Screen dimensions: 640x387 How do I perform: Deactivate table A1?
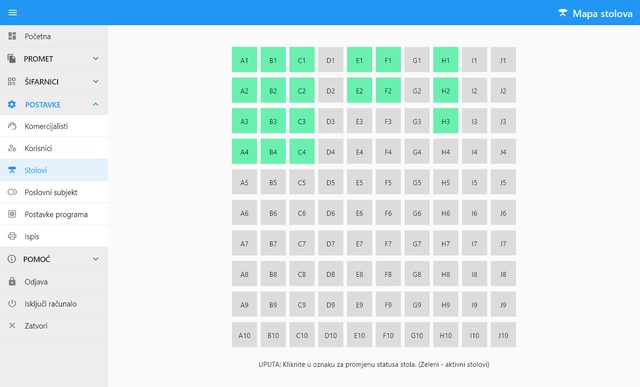(x=244, y=60)
